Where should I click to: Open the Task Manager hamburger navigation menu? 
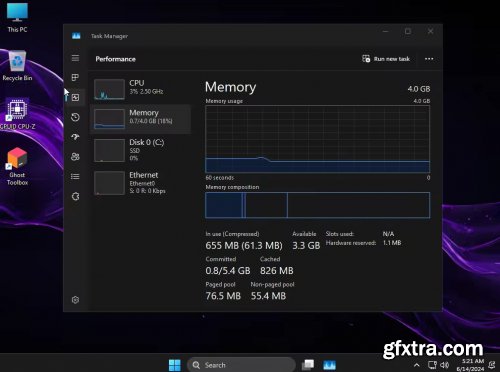pyautogui.click(x=75, y=58)
